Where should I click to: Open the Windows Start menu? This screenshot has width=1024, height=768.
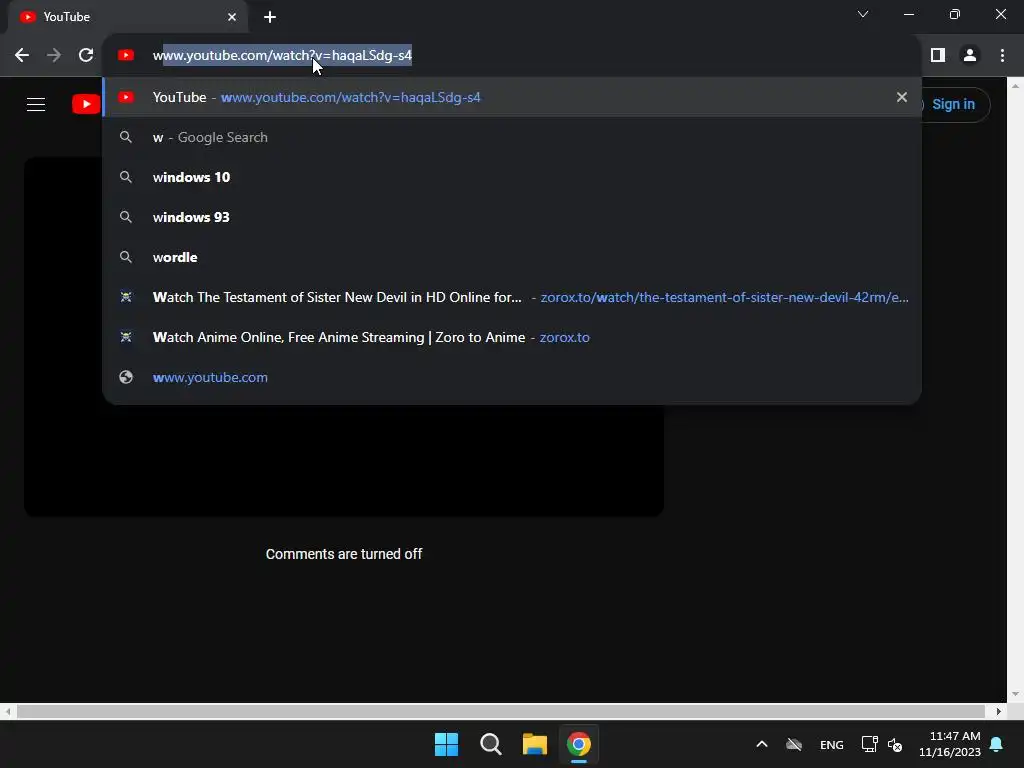(447, 744)
